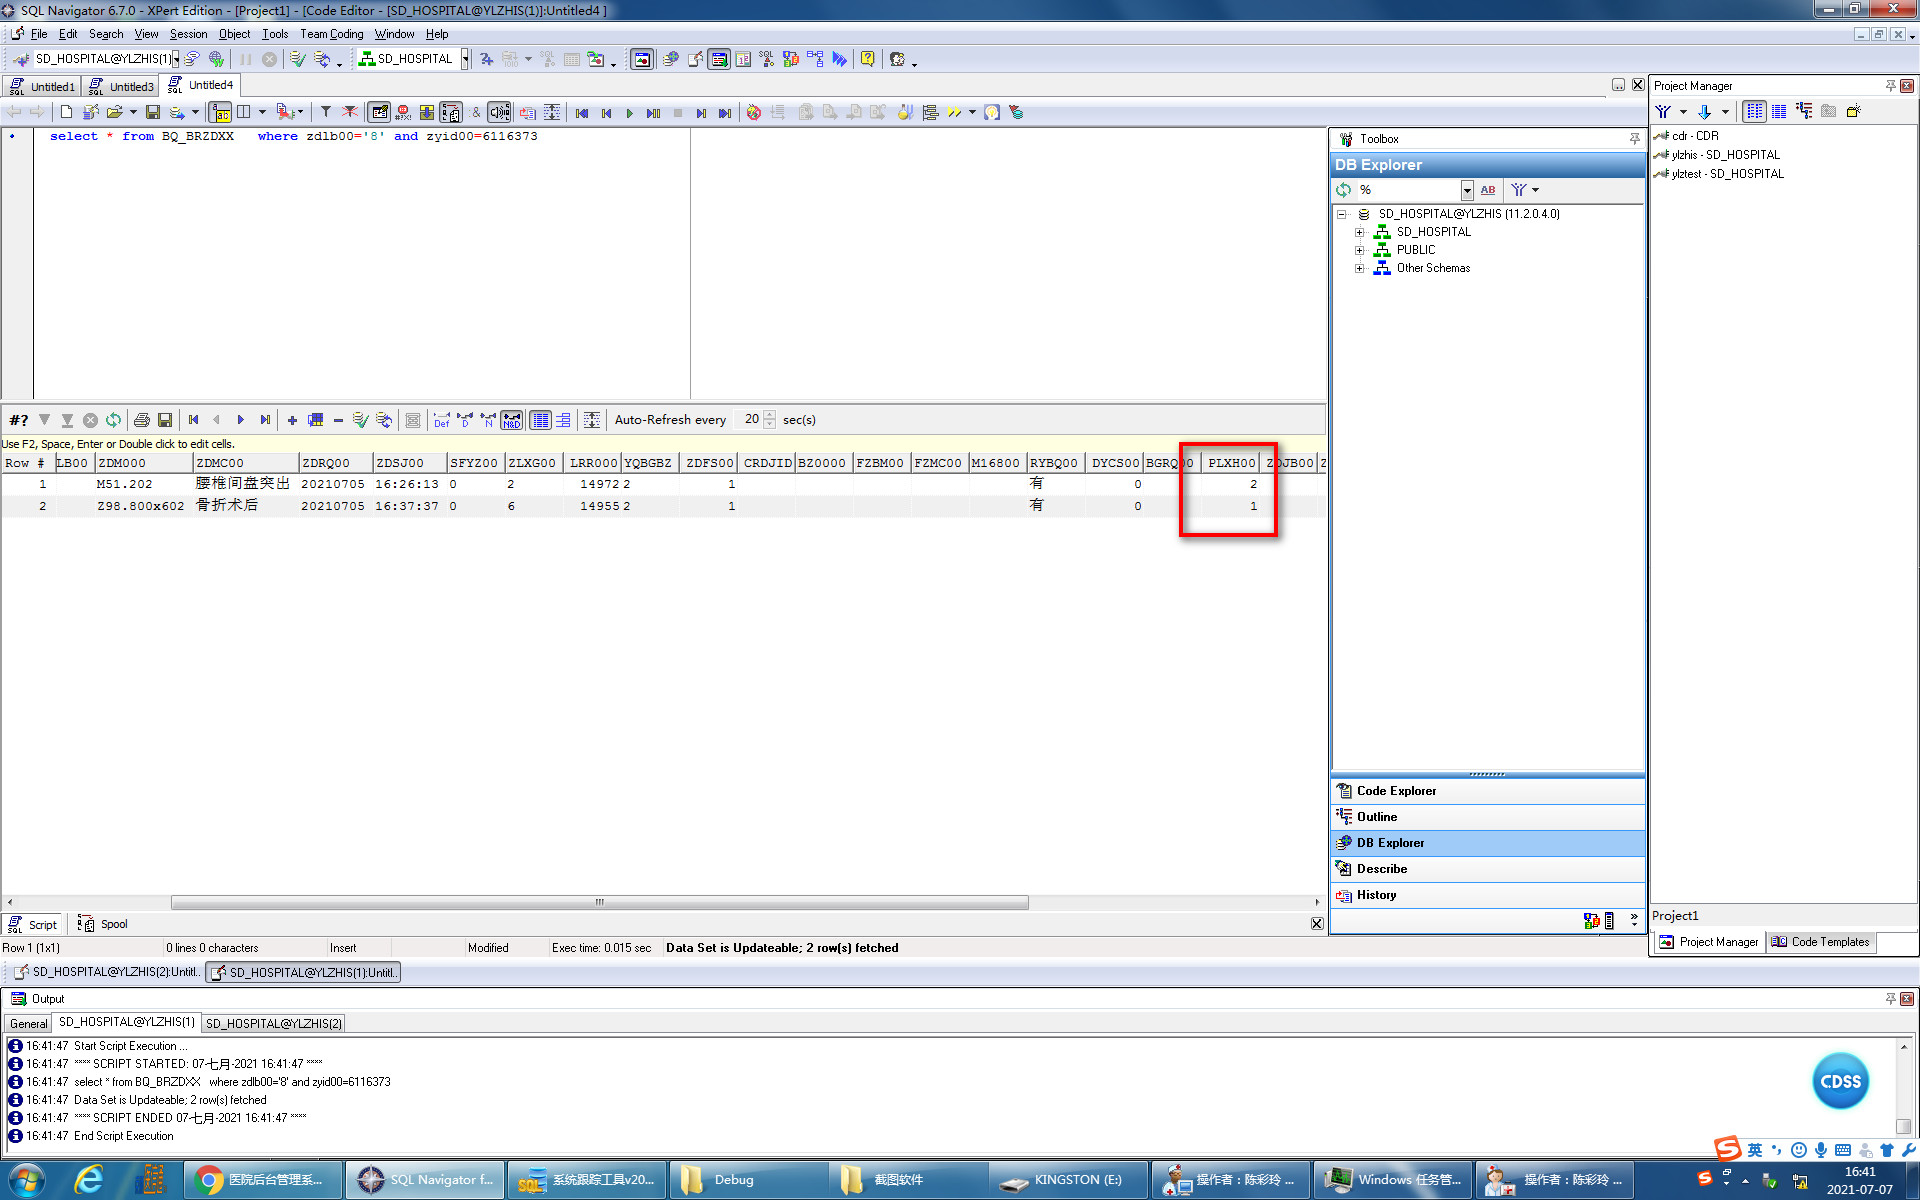
Task: Click the green Execute play button
Action: coord(629,113)
